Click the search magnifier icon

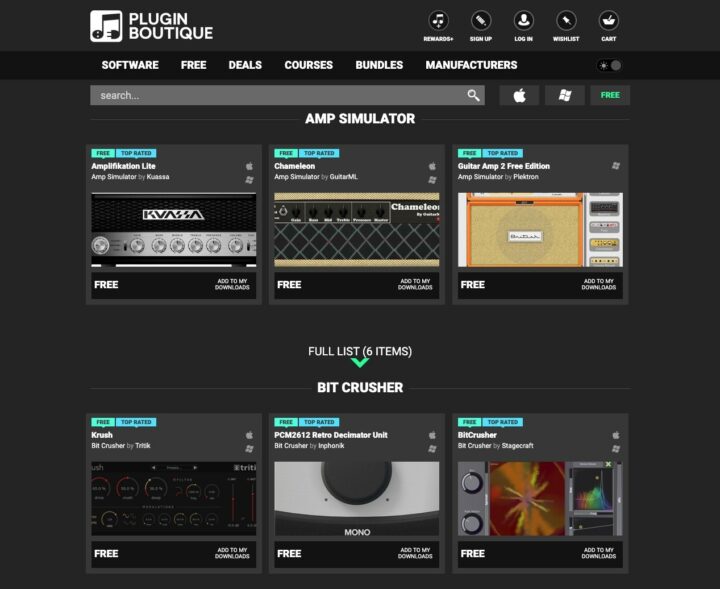473,96
